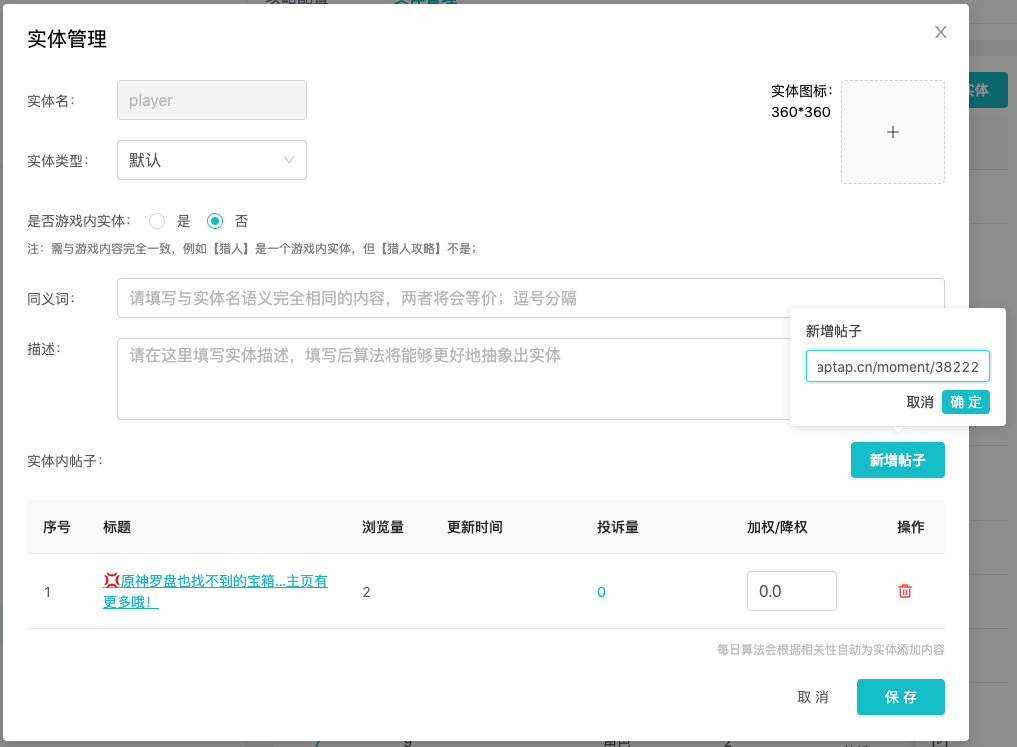Save the entity with 保存 button
1017x747 pixels.
(x=900, y=697)
